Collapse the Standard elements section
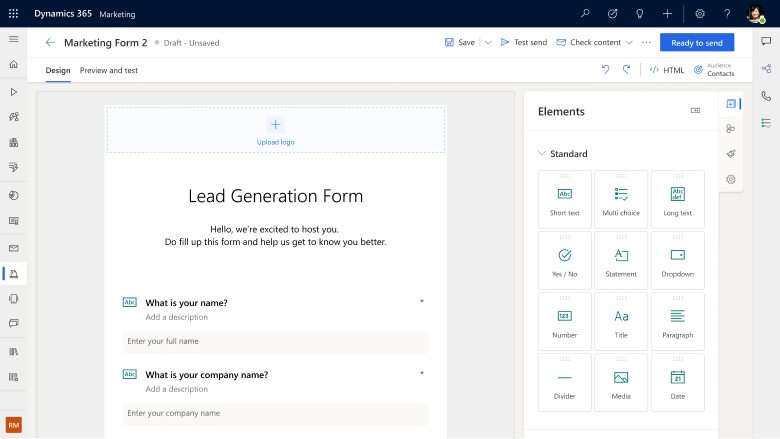Screen dimensions: 780x439 (542, 154)
